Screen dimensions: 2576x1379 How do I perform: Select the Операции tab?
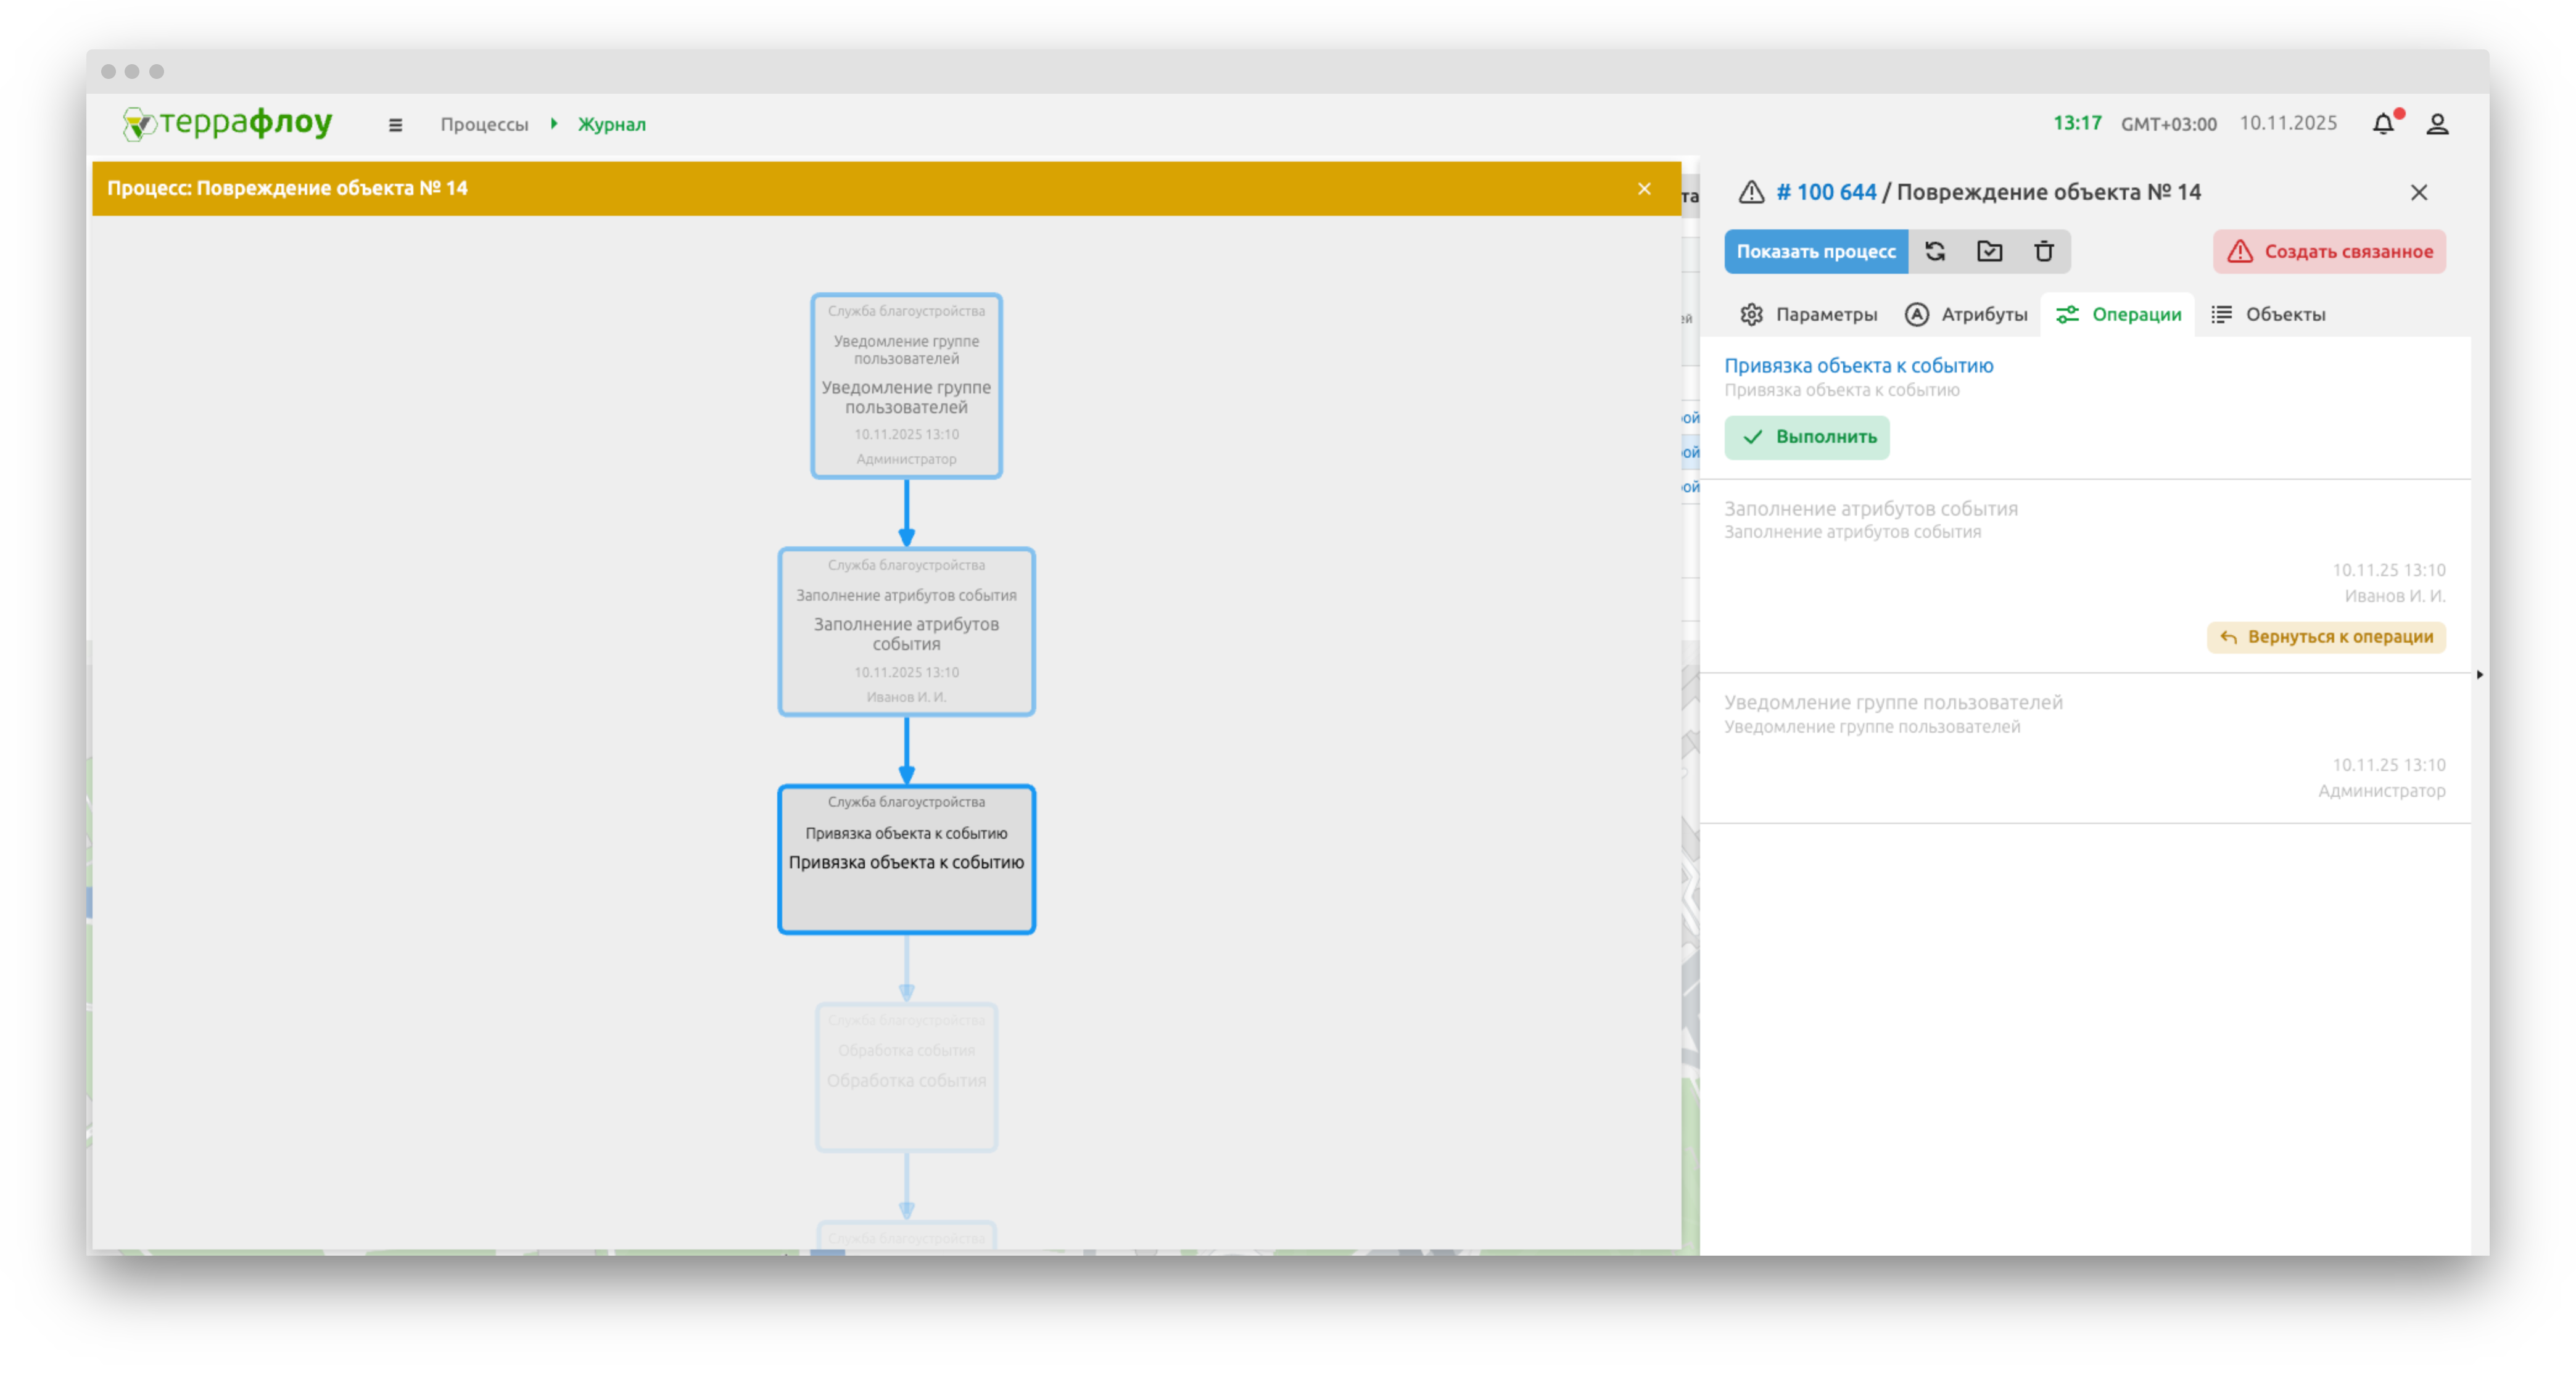(x=2118, y=314)
